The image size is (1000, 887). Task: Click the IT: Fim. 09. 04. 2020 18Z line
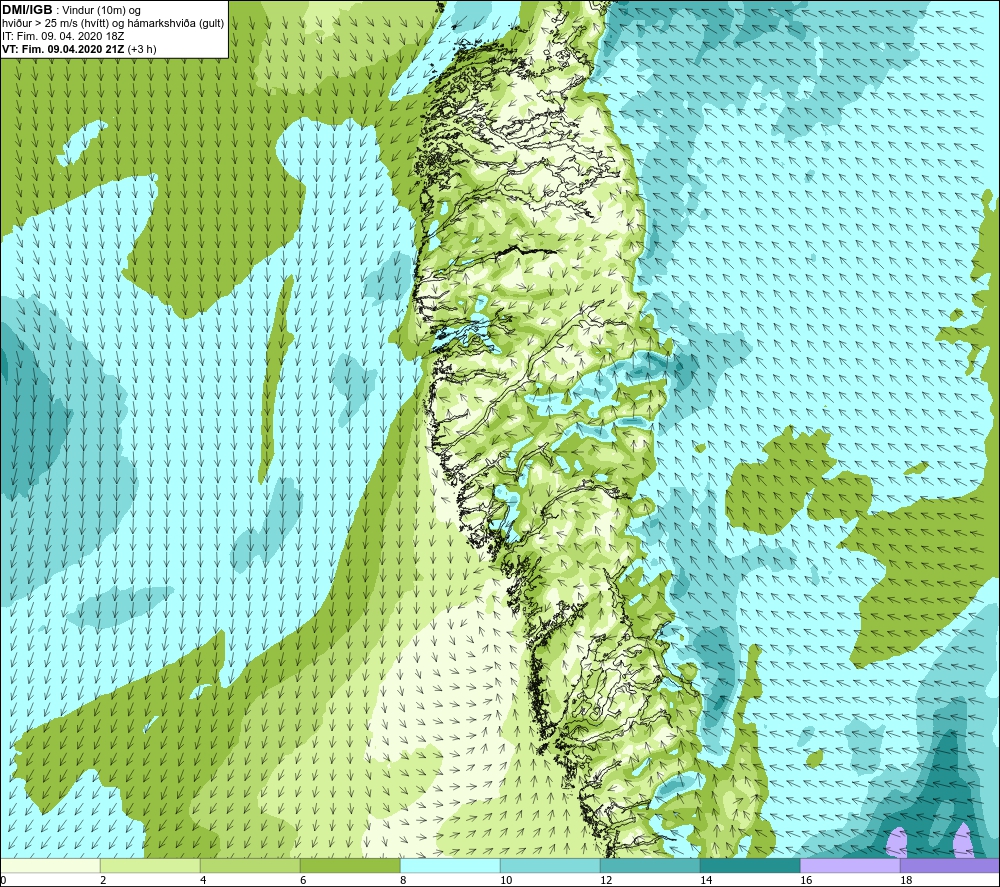pos(63,36)
